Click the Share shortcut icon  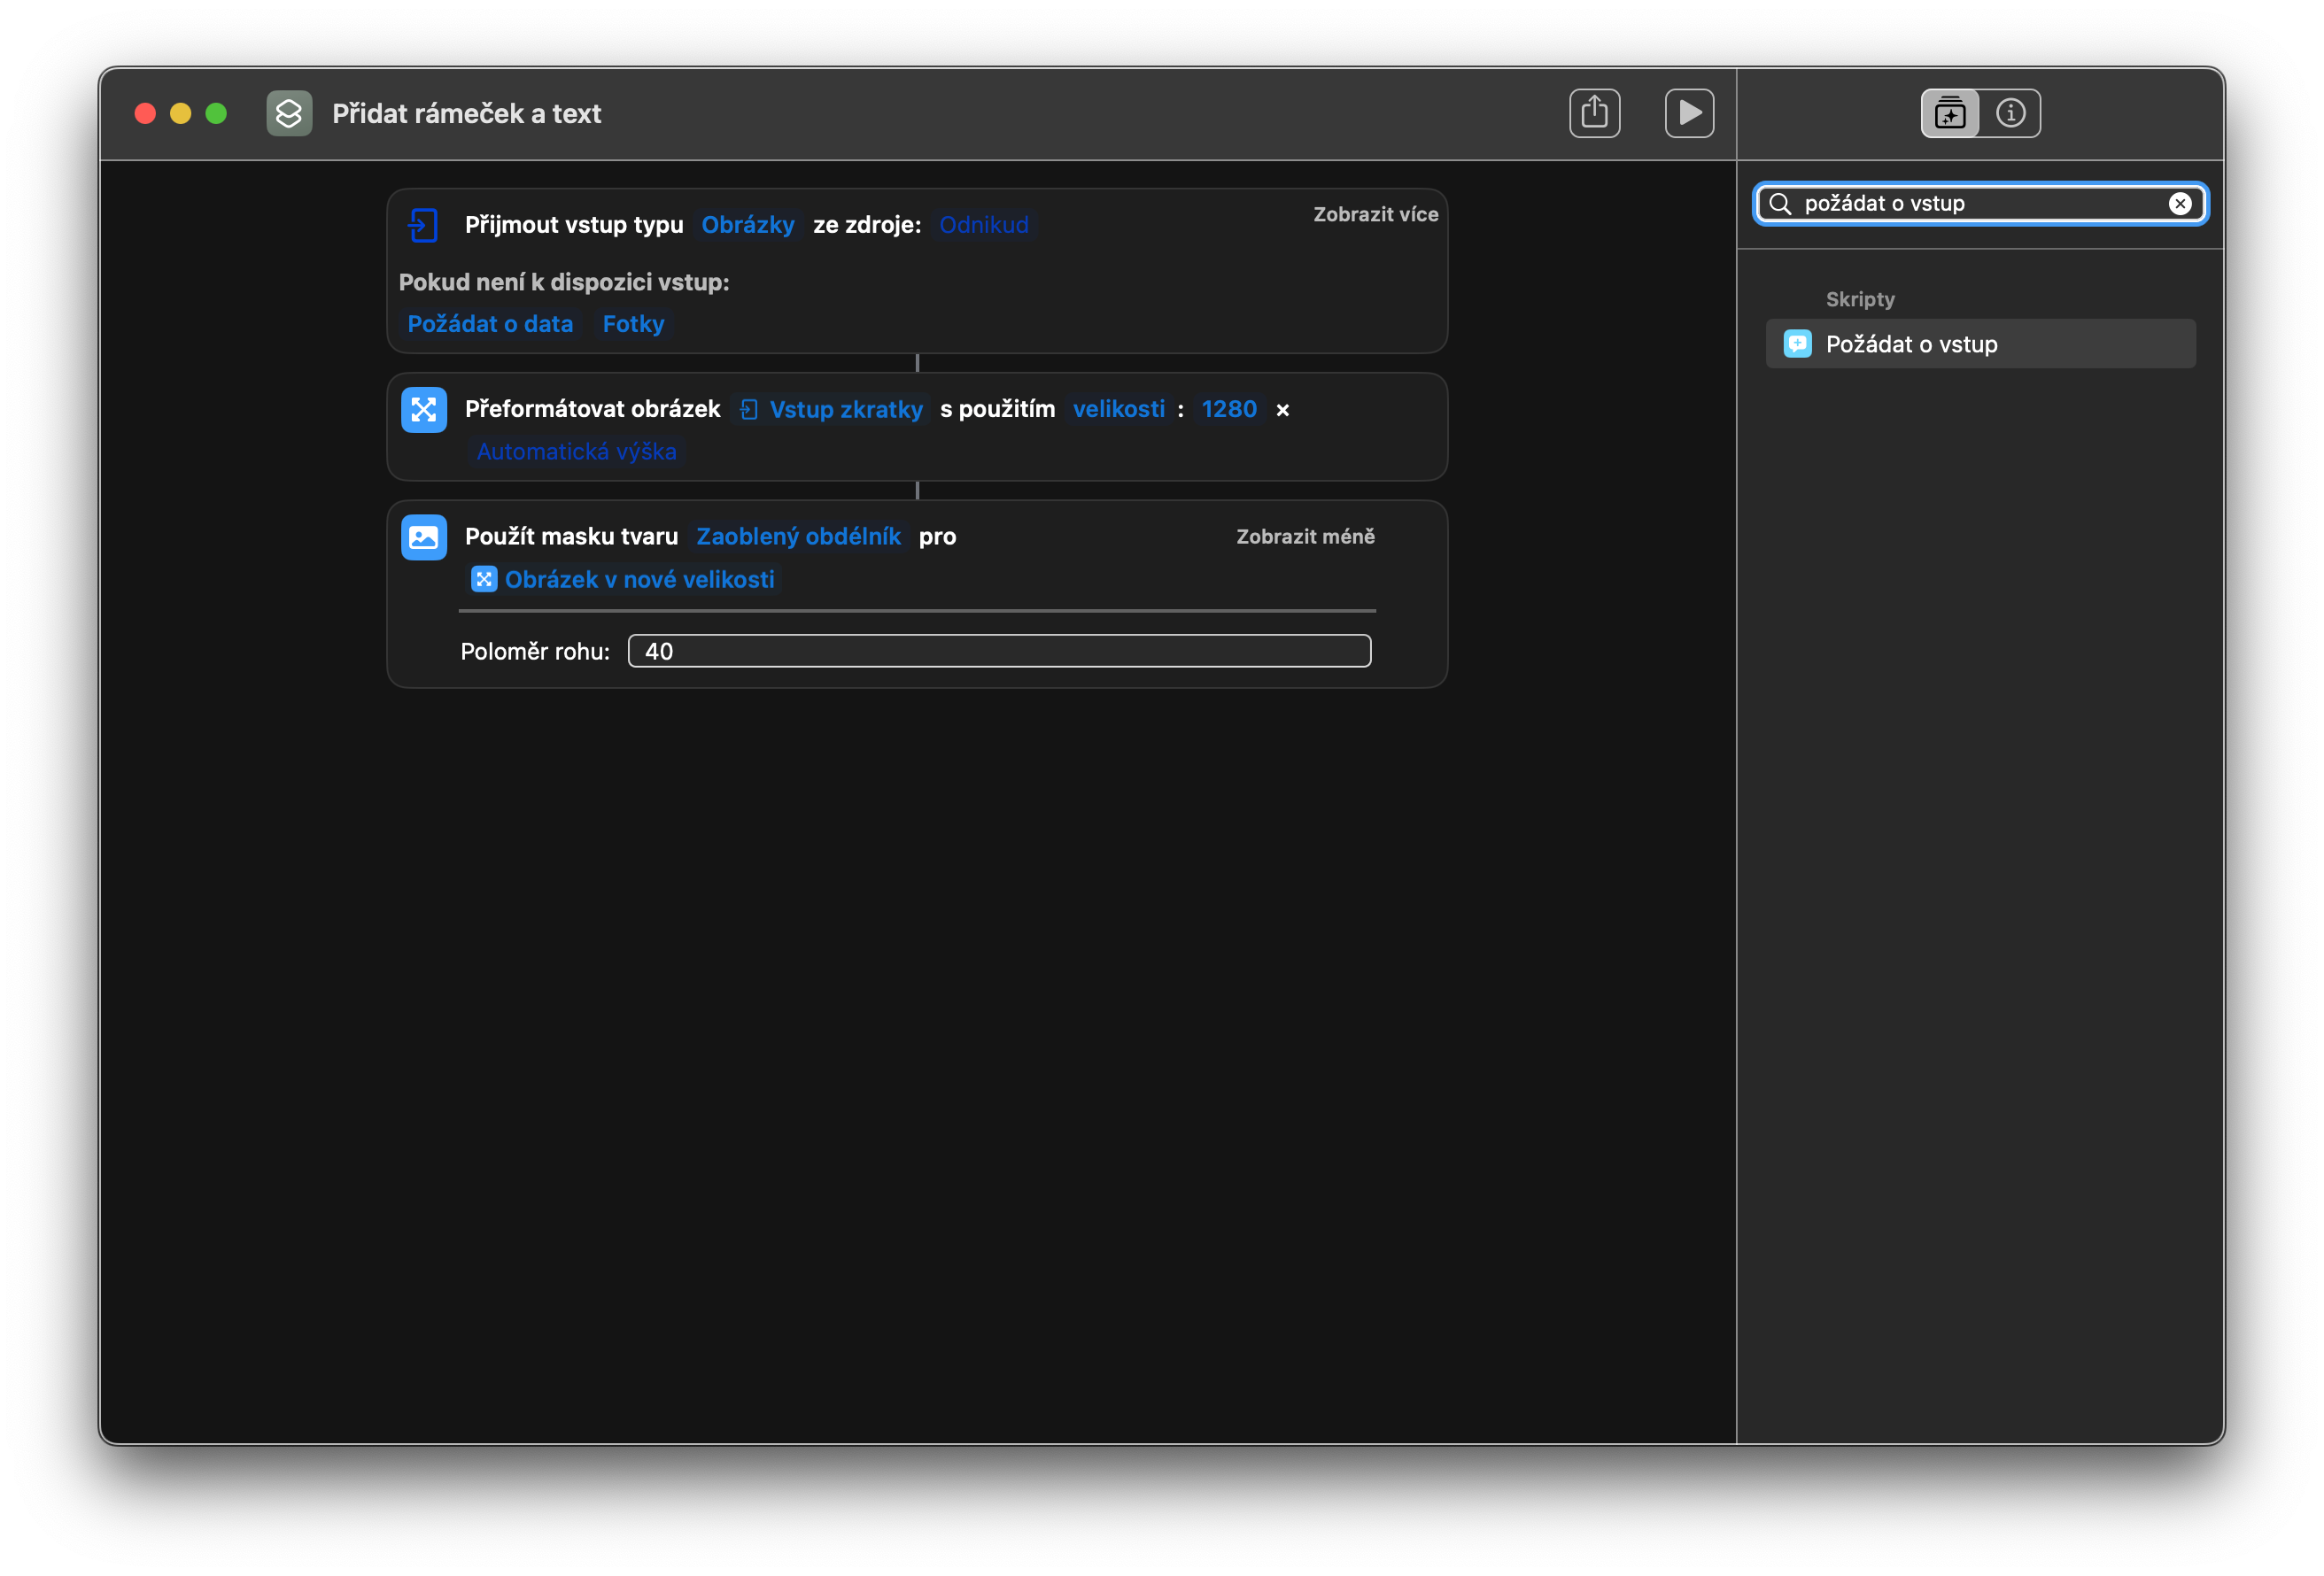(x=1594, y=113)
